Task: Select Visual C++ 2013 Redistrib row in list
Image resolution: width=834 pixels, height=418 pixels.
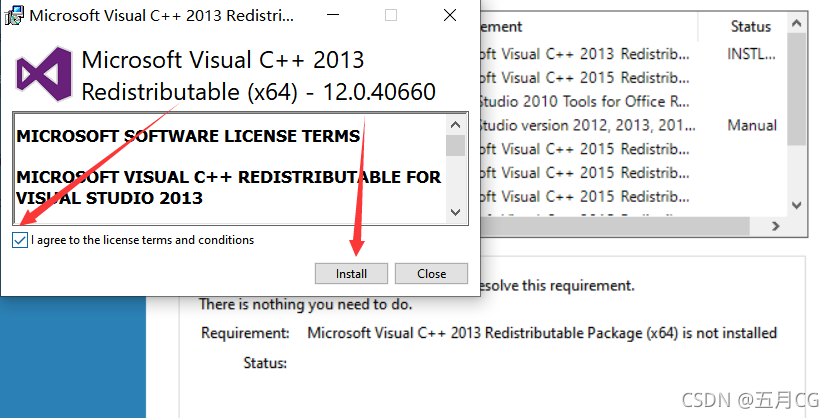Action: coord(583,54)
